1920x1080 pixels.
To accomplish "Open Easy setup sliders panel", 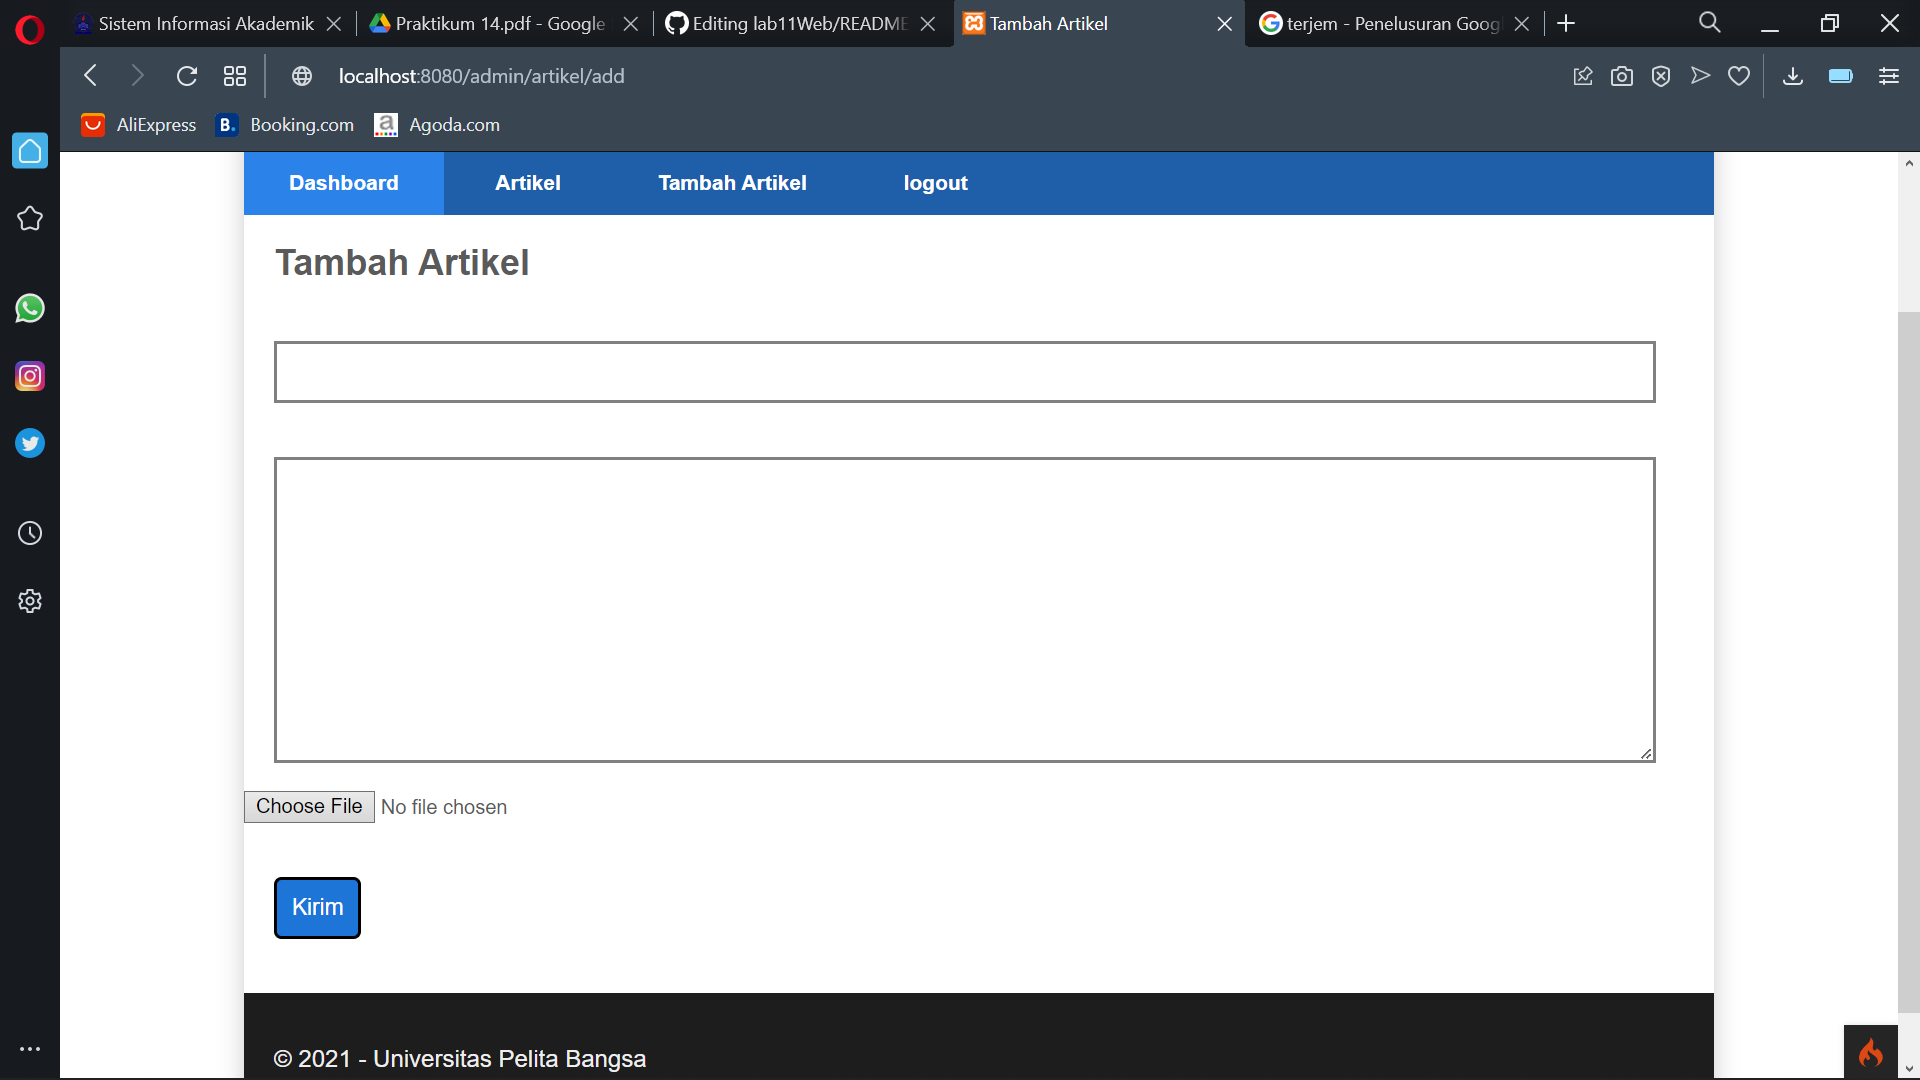I will tap(1889, 75).
